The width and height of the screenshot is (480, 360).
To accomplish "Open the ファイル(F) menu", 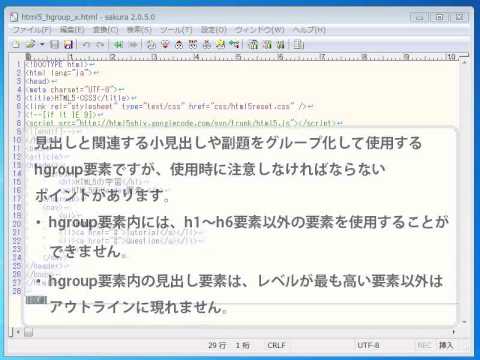I will click(32, 30).
